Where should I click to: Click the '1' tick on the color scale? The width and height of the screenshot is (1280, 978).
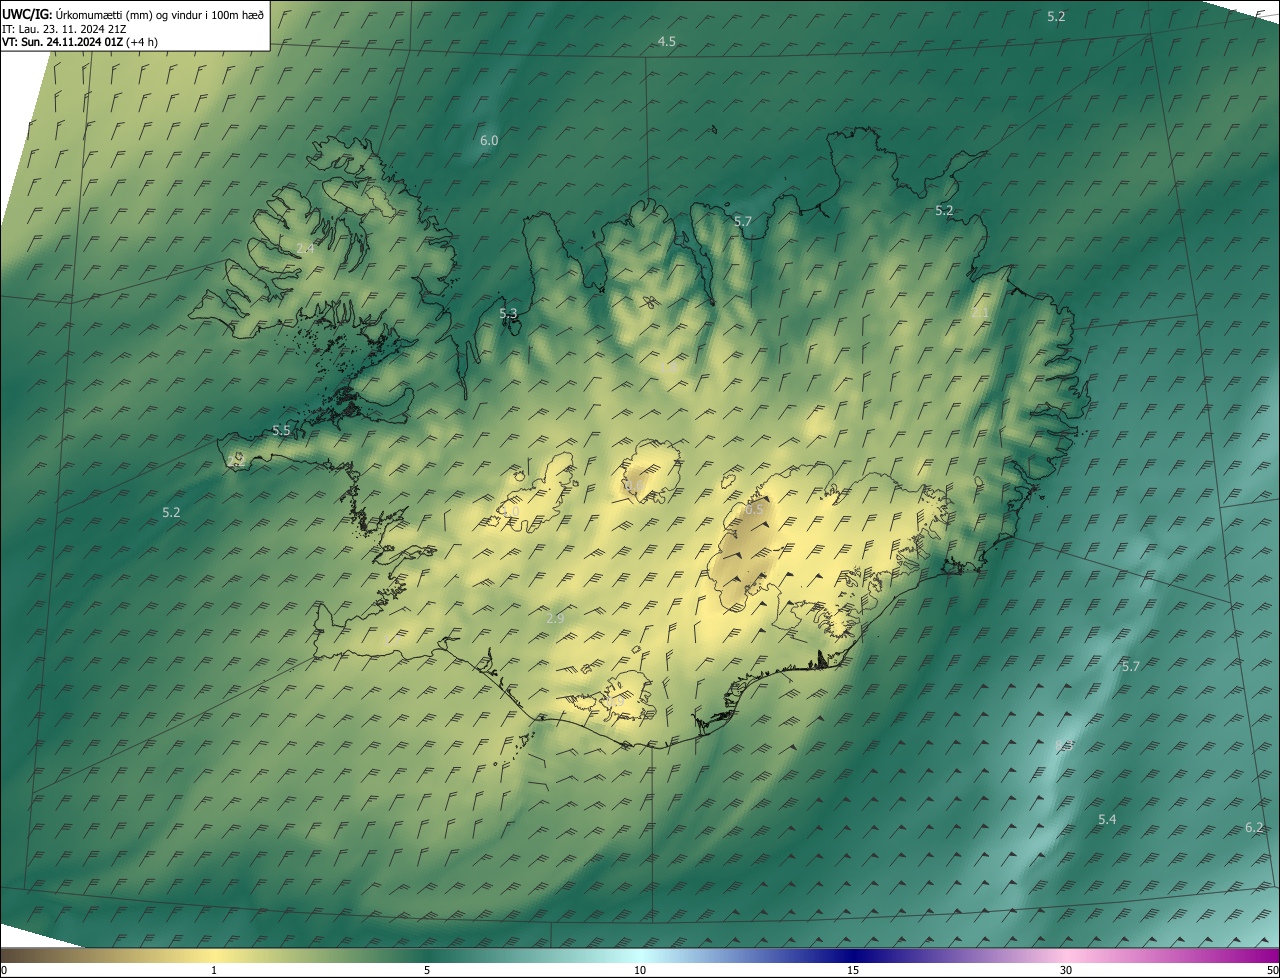coord(214,970)
